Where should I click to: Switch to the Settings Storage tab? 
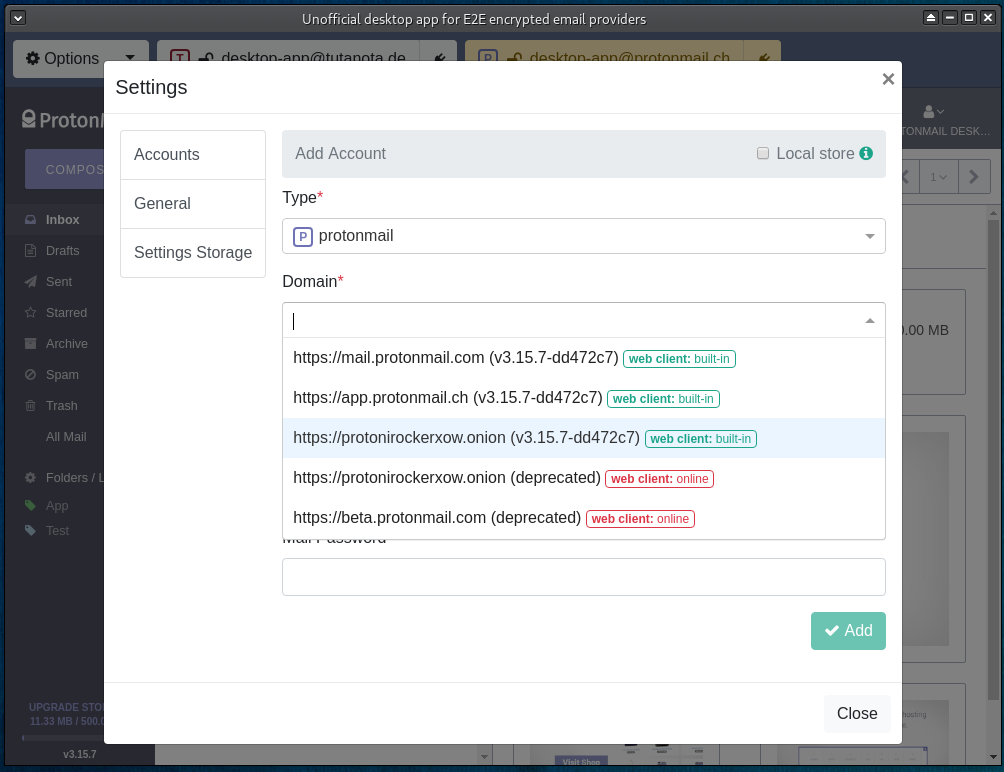192,252
